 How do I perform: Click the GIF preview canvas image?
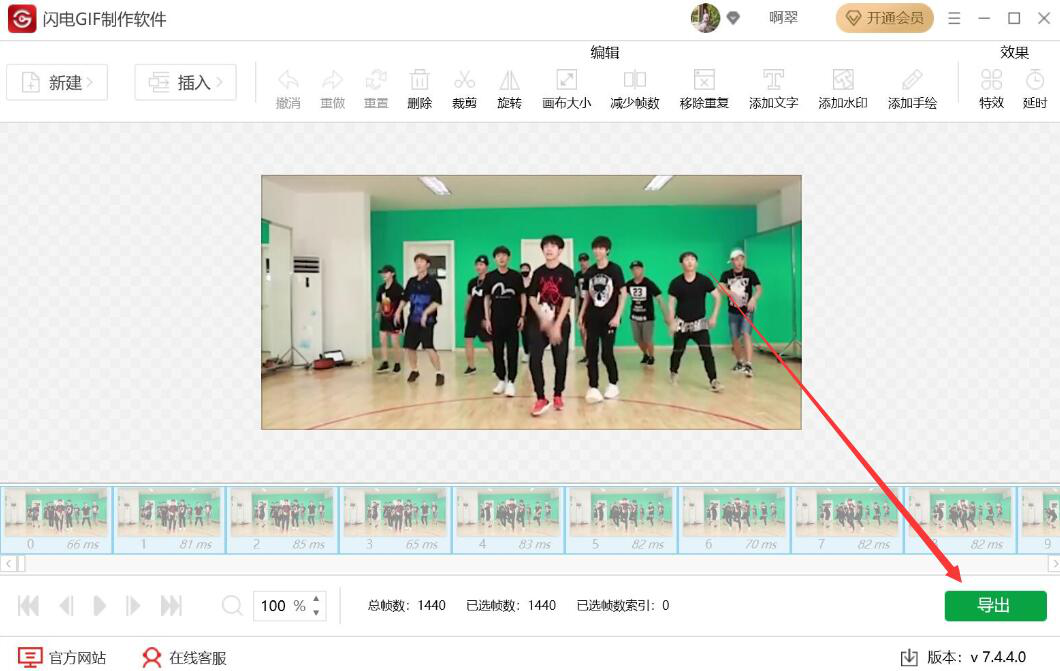pos(531,302)
